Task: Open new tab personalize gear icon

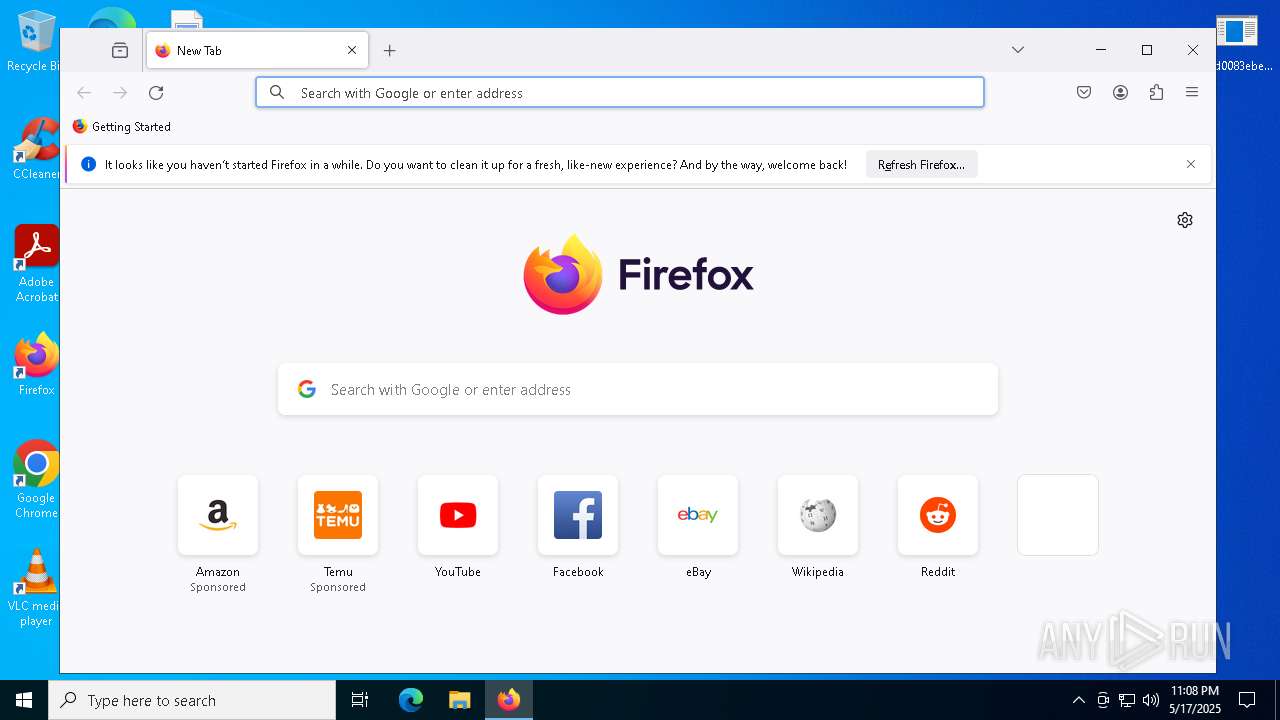Action: point(1185,220)
